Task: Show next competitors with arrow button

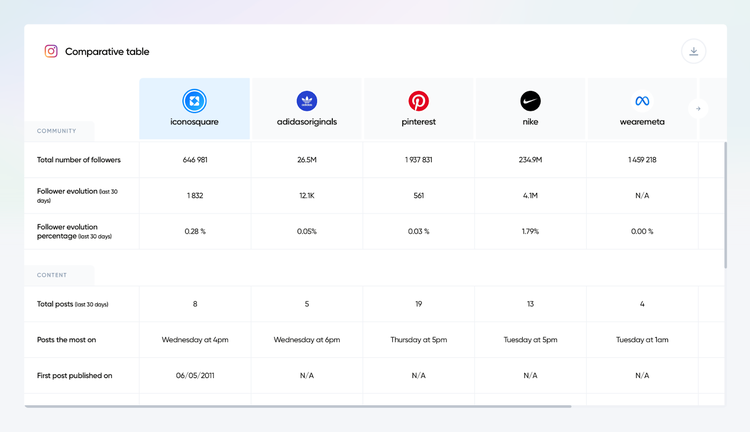Action: (698, 109)
